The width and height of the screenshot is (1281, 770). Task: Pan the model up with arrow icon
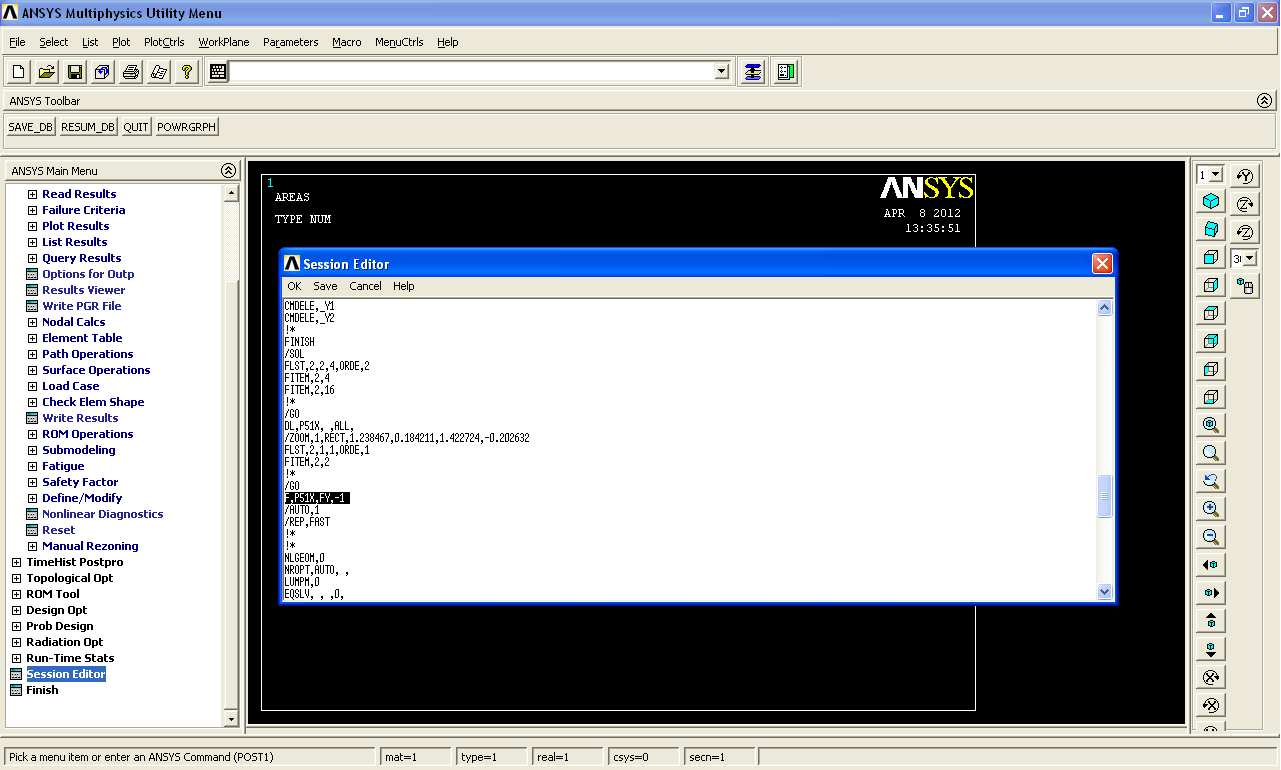pyautogui.click(x=1211, y=621)
